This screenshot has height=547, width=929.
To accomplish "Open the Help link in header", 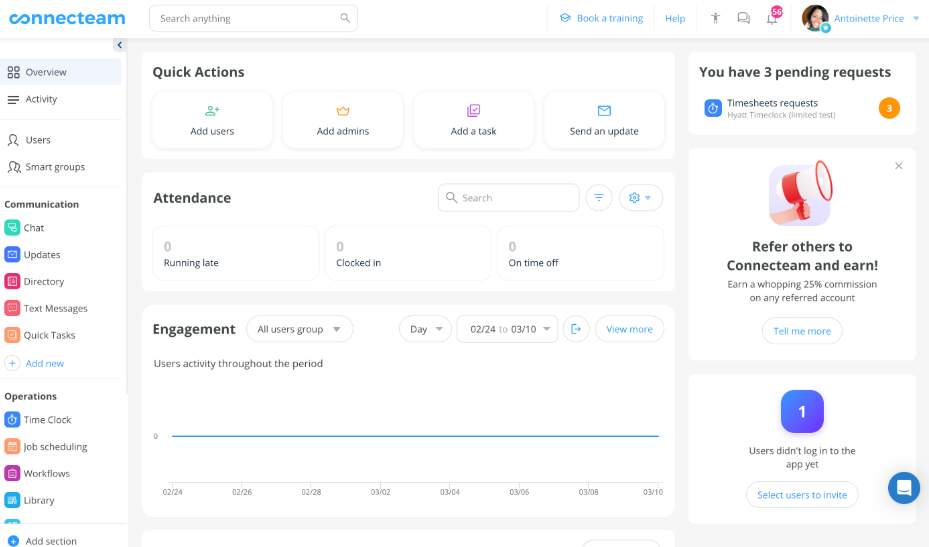I will pos(675,18).
